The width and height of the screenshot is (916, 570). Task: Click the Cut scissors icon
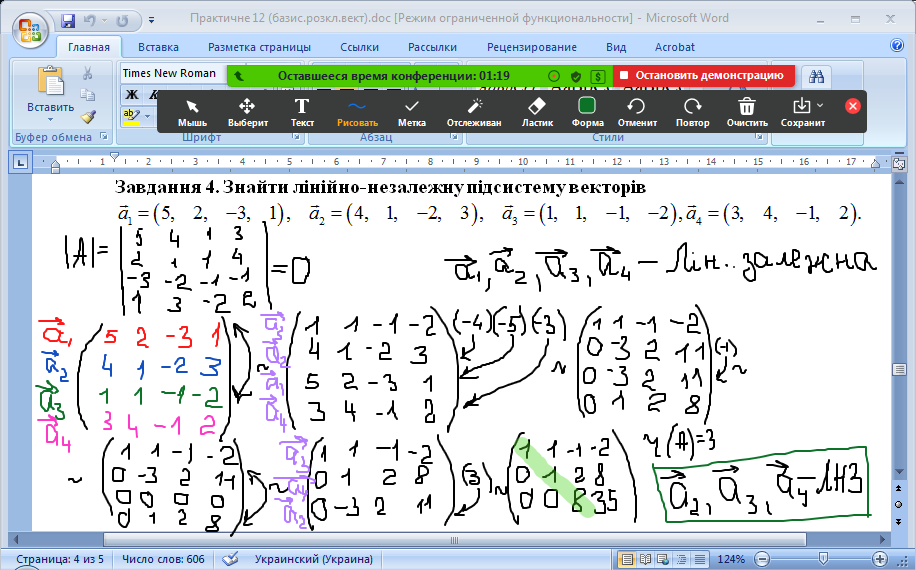(x=88, y=73)
